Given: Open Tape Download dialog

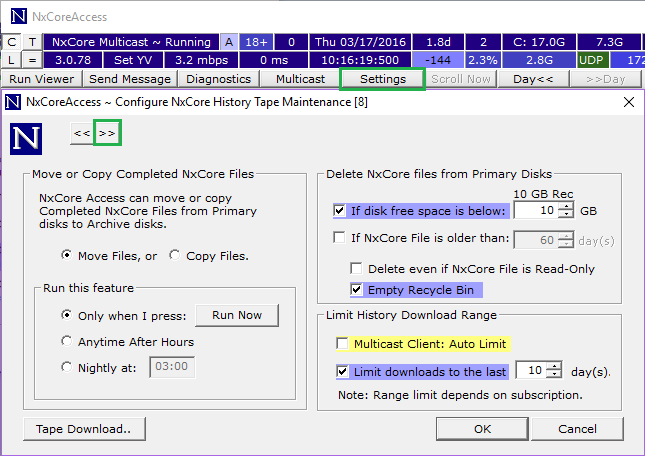Looking at the screenshot, I should 84,429.
